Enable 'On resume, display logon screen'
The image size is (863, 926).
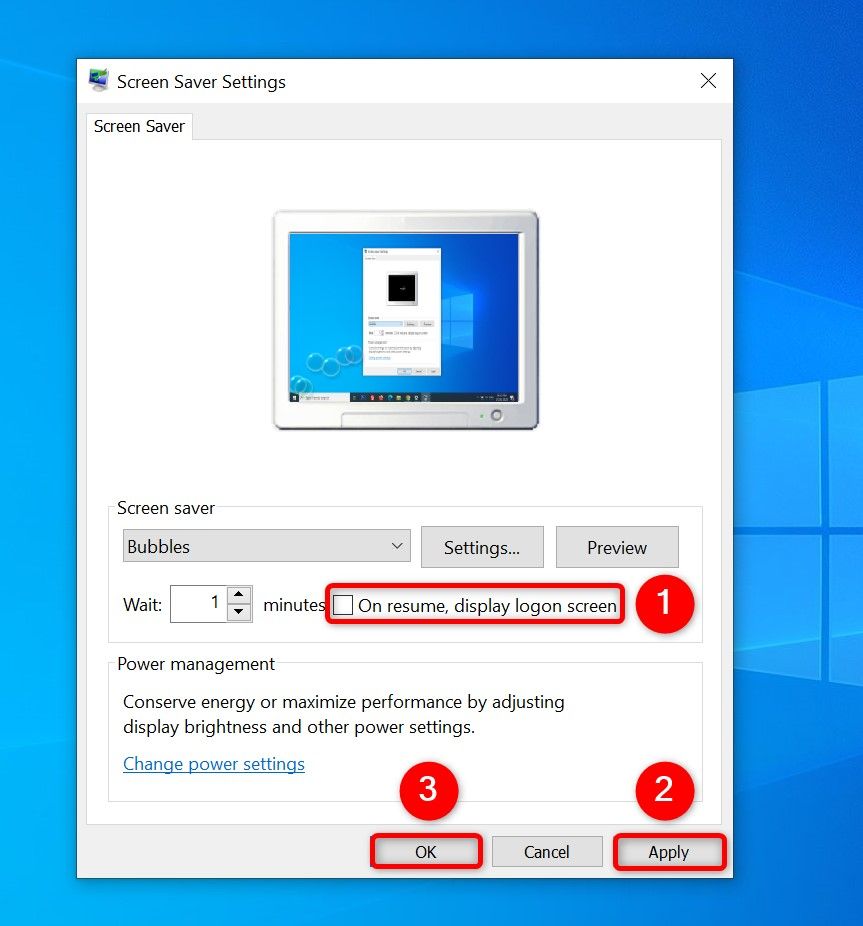pos(342,604)
